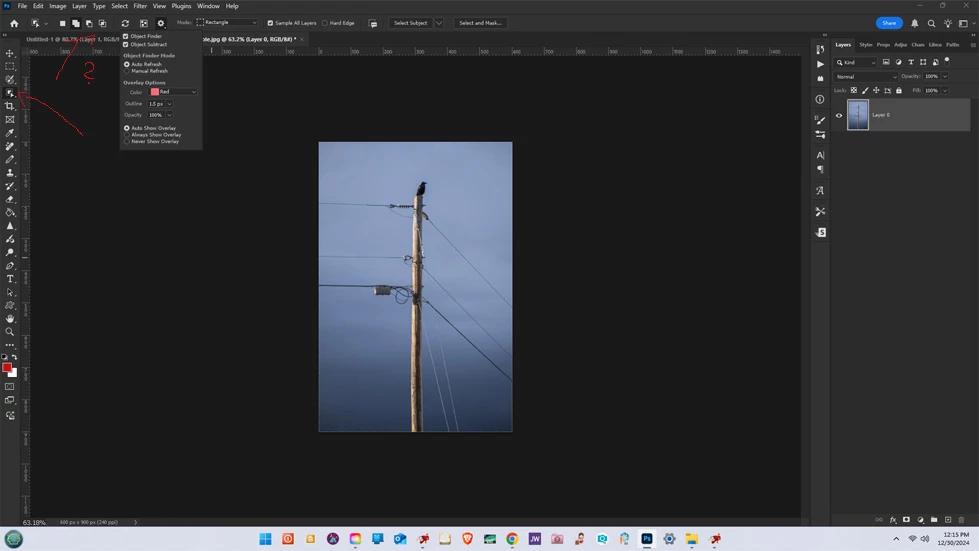
Task: Pick the Zoom tool magnifier
Action: click(10, 332)
